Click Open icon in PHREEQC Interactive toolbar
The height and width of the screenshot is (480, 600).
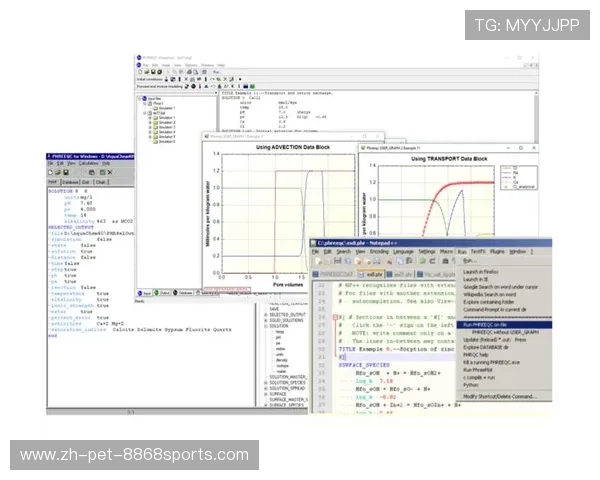[147, 72]
